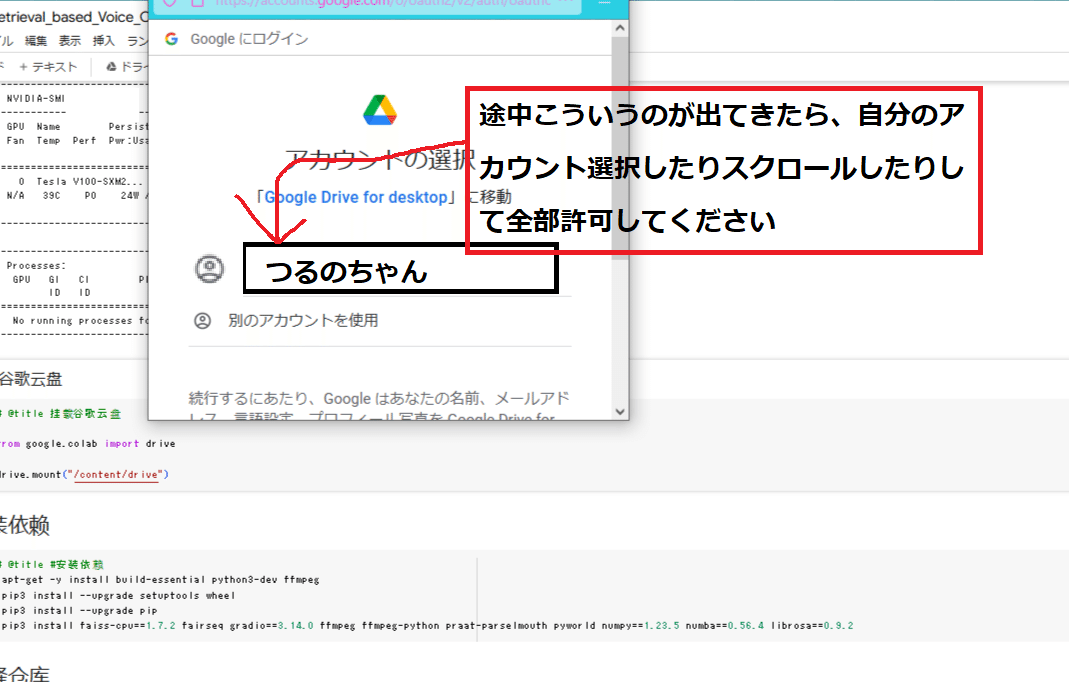Click the popup vertical scrollbar thumb
The image size is (1069, 682).
tap(620, 148)
